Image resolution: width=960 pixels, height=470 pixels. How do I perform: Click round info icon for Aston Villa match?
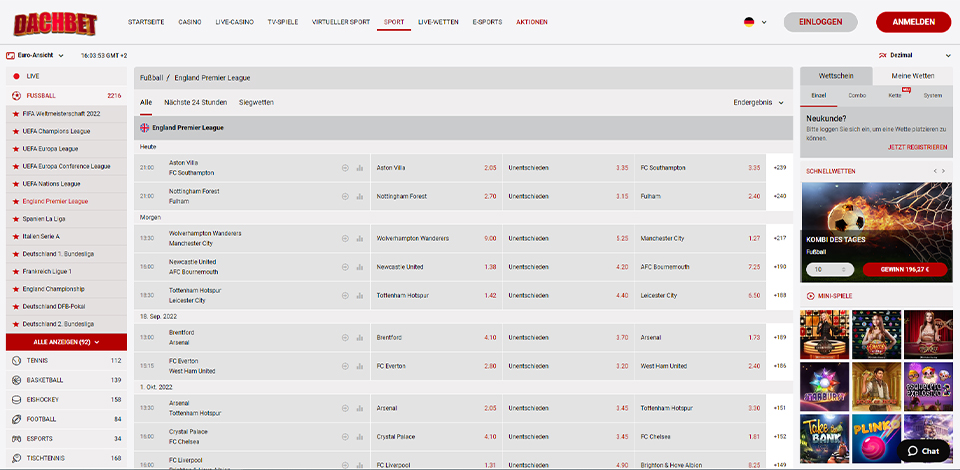tap(345, 168)
